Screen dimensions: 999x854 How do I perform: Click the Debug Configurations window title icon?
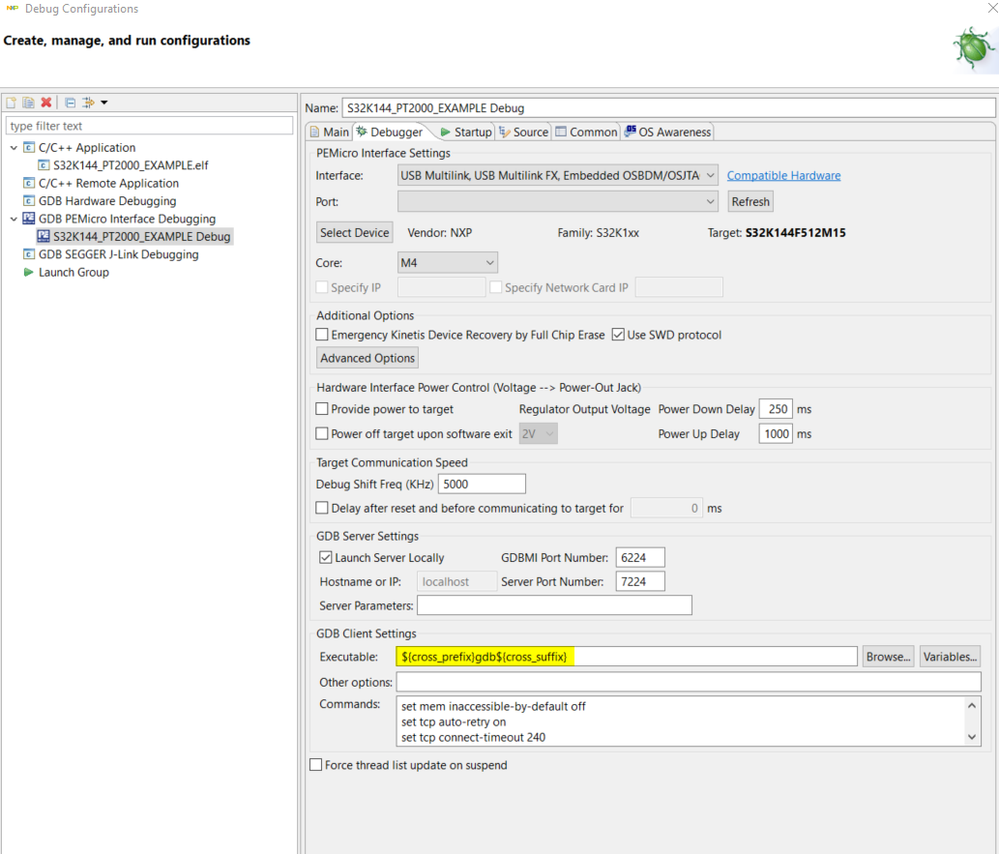12,8
